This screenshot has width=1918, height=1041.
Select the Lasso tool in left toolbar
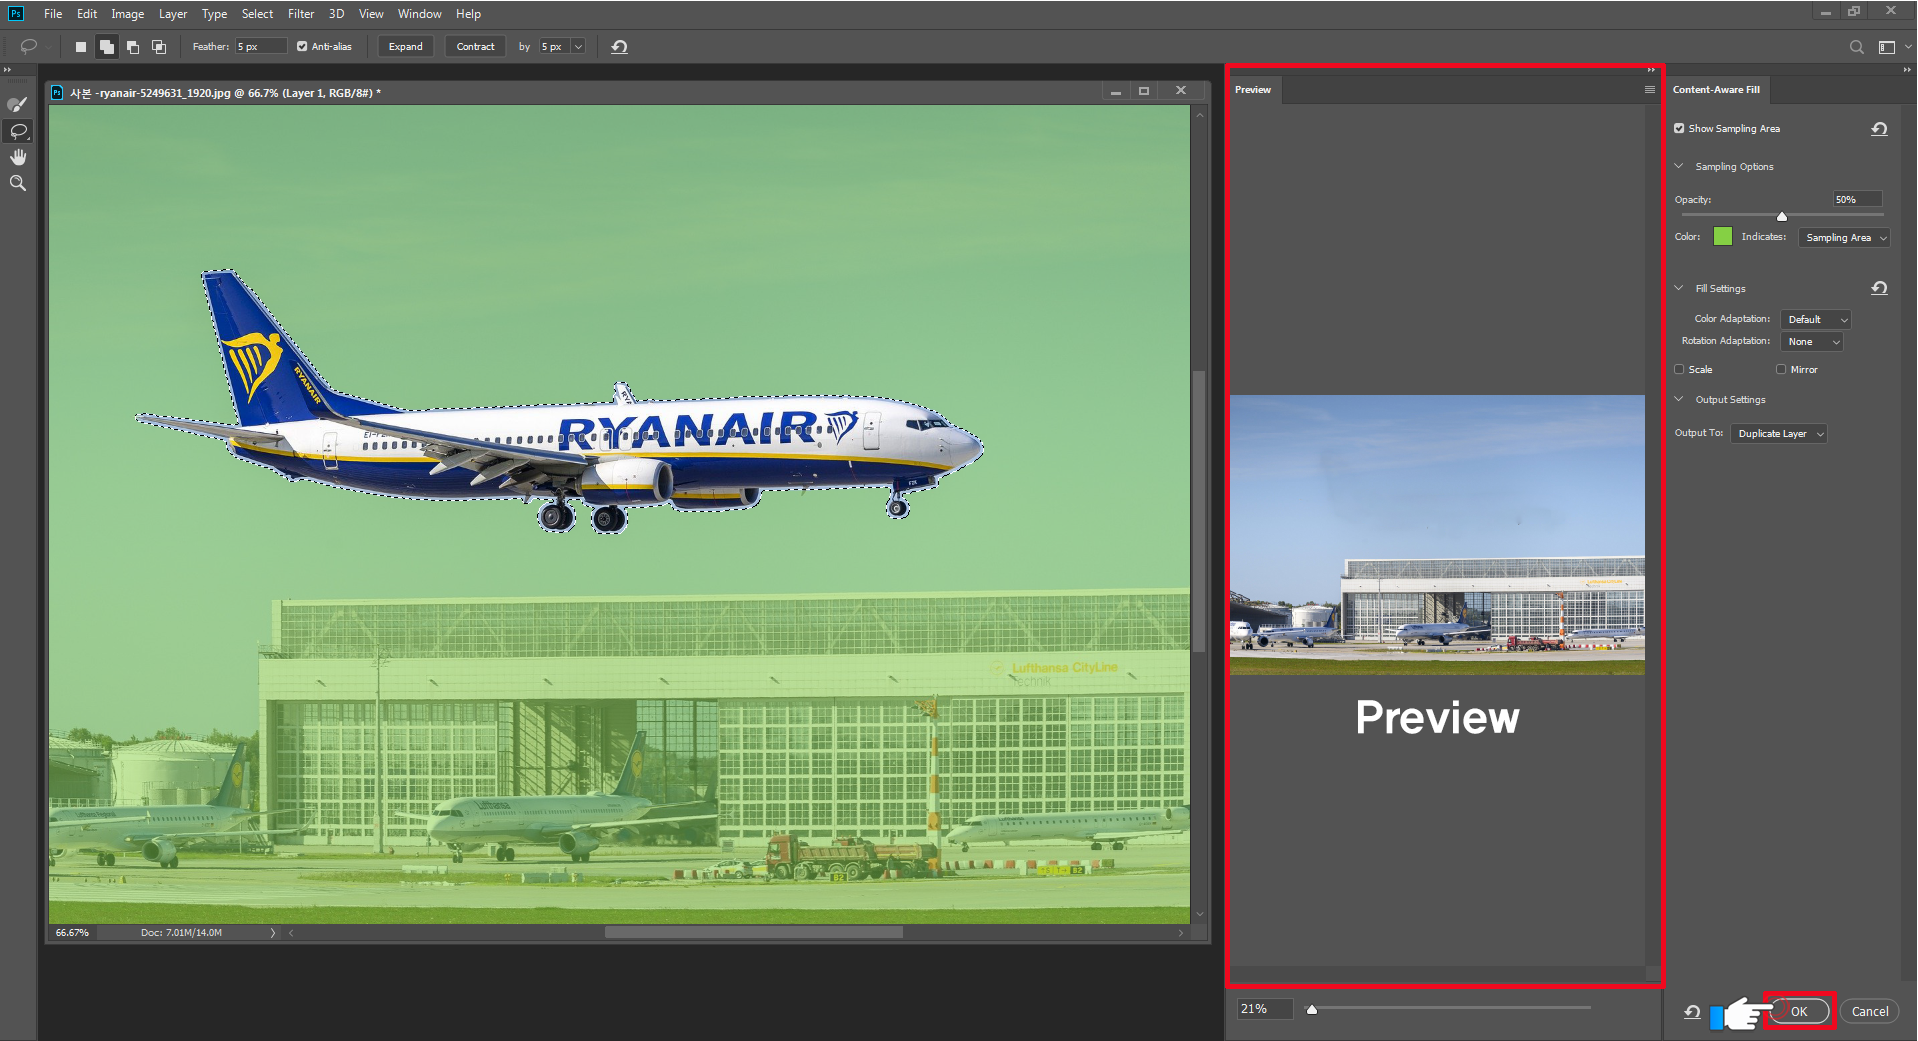click(18, 131)
